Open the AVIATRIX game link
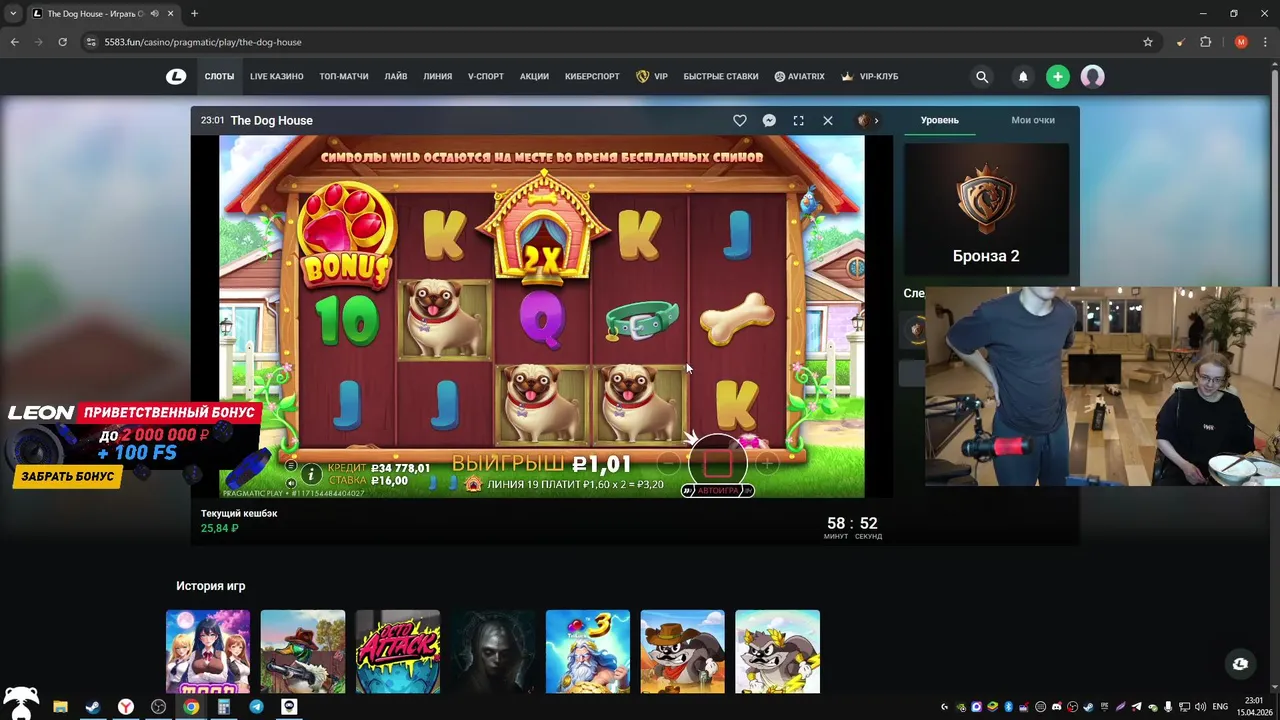Image resolution: width=1280 pixels, height=720 pixels. tap(800, 77)
